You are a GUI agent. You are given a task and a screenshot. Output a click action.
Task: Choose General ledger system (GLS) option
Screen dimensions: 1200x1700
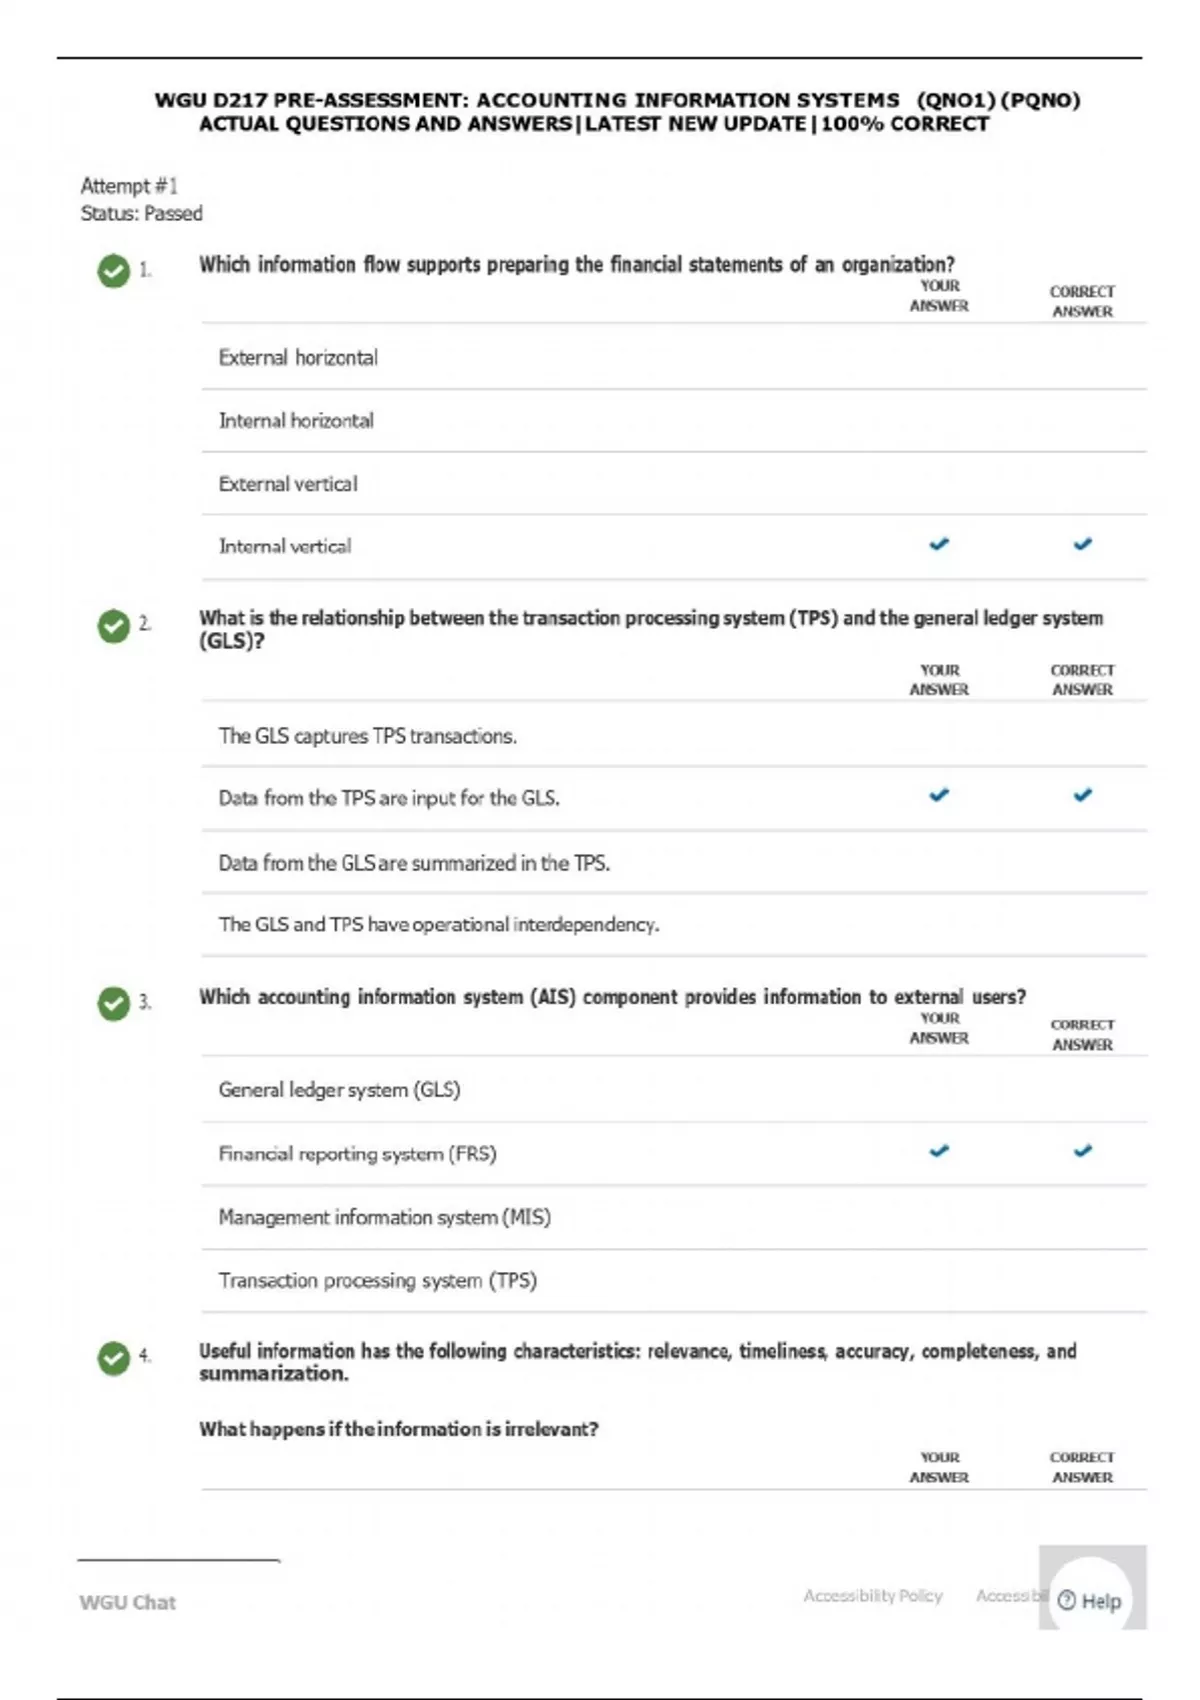[x=339, y=1090]
